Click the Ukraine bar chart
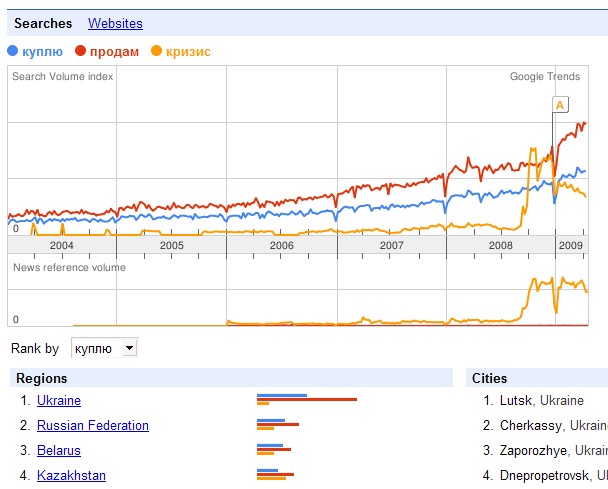The height and width of the screenshot is (489, 608). point(306,400)
